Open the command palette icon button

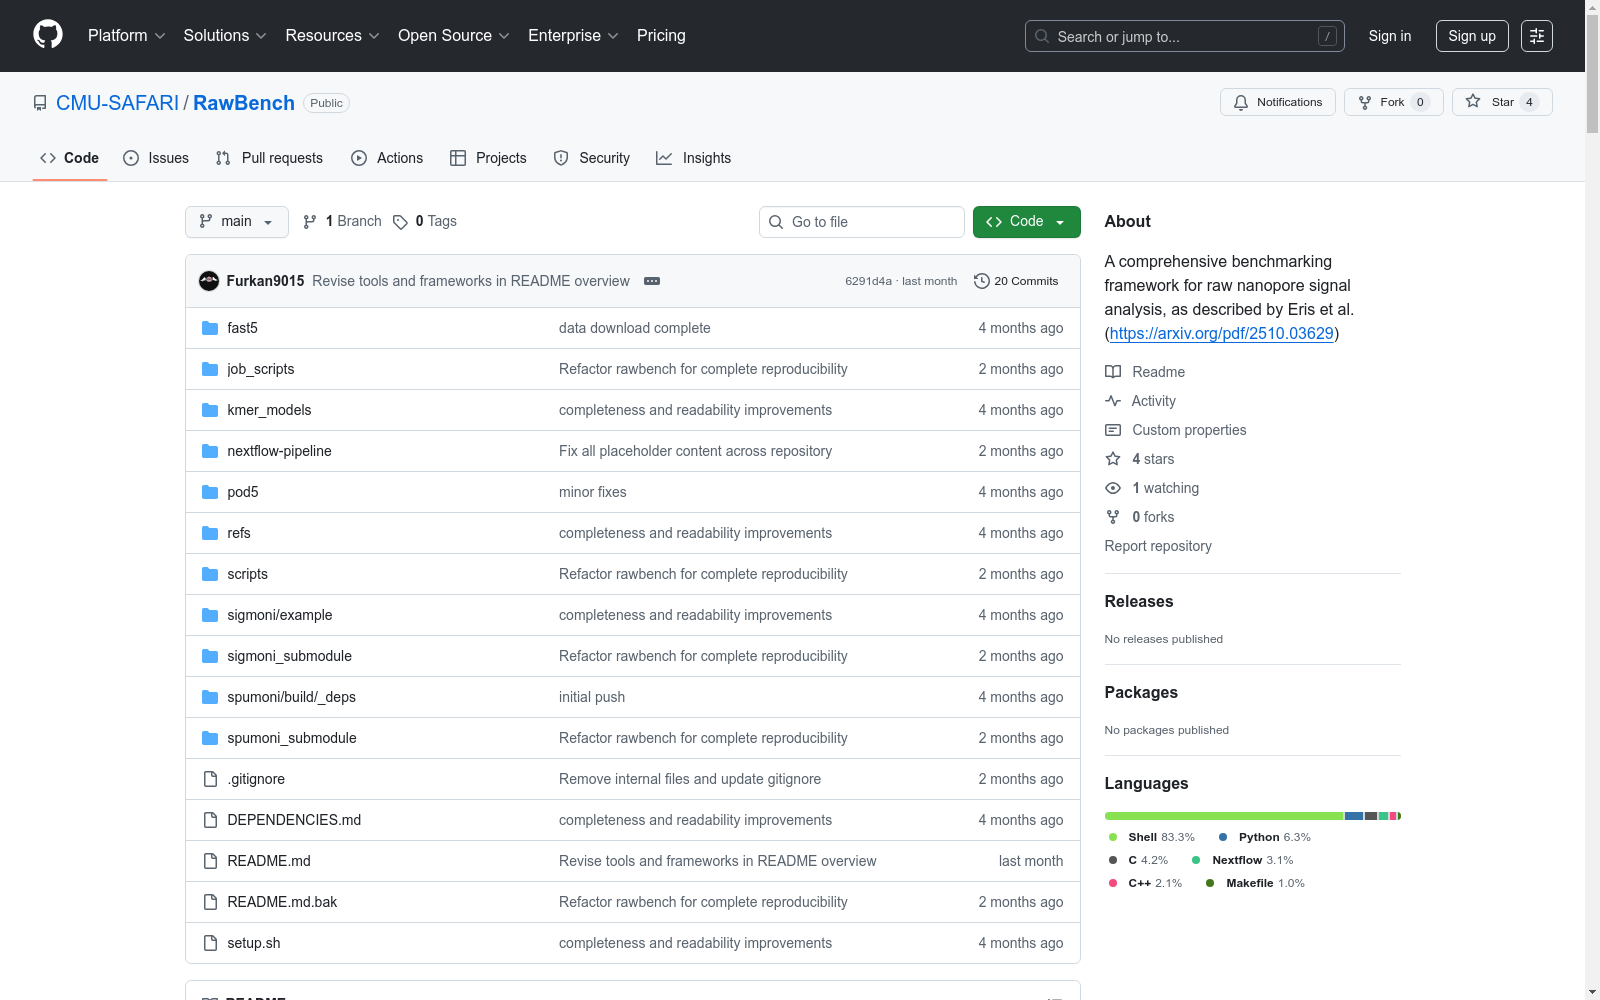coord(1537,36)
